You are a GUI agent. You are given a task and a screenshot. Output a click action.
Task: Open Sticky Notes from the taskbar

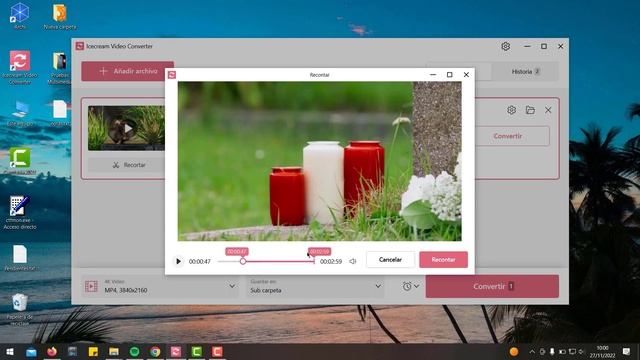(93, 351)
